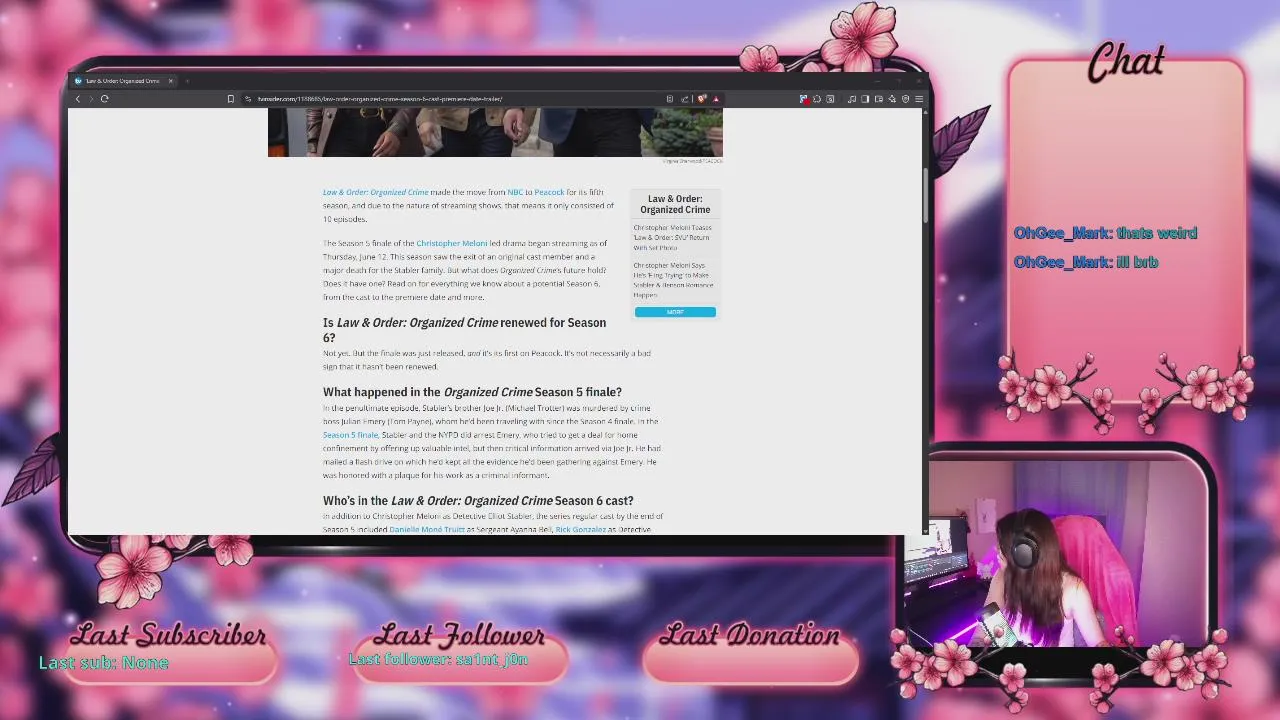Follow the NBC link in the article
Screen dimensions: 1280x720
(x=515, y=192)
